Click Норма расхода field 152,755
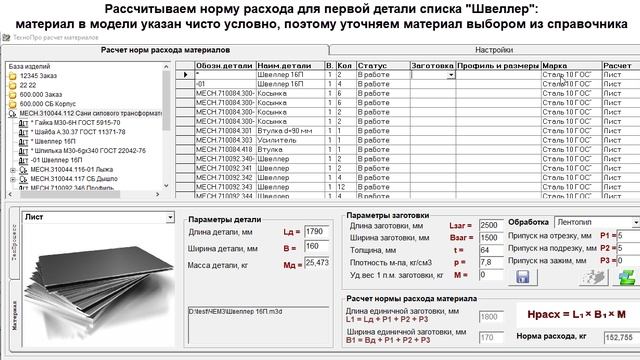Screen dimensions: 640x360 click(621, 338)
